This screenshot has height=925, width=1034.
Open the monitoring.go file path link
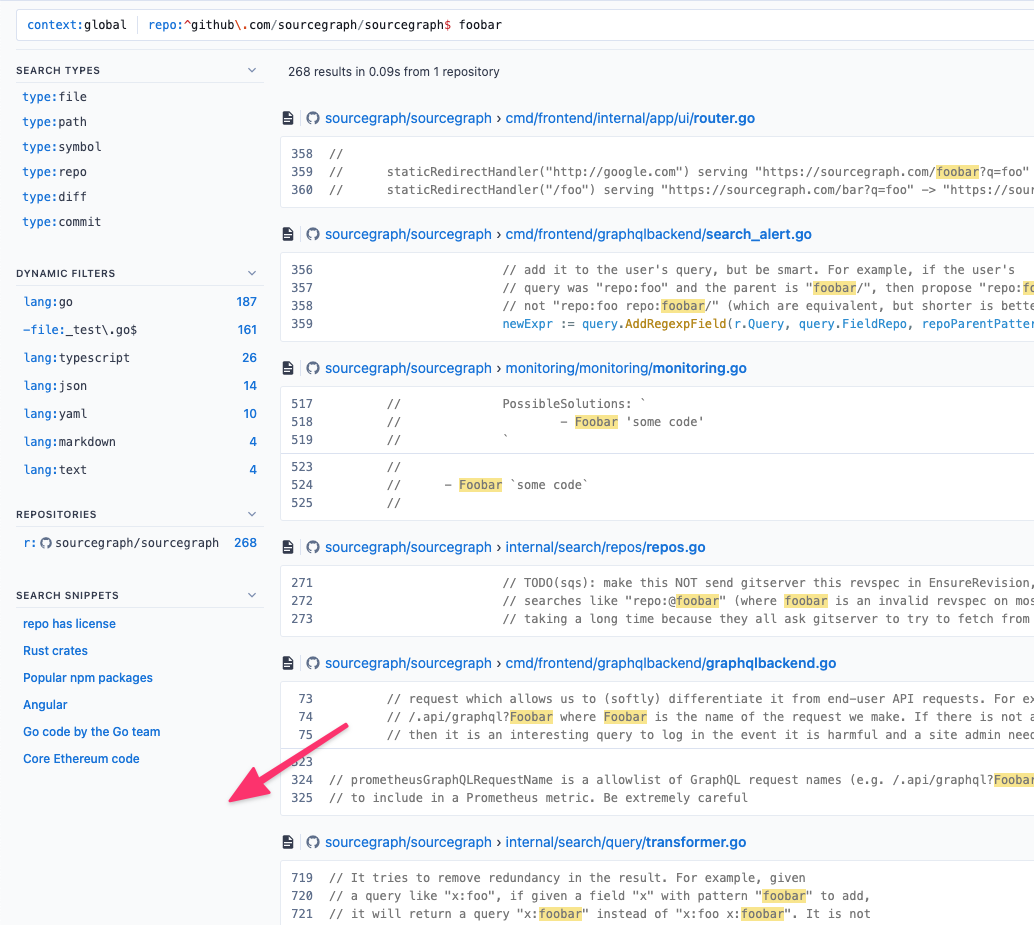pyautogui.click(x=626, y=368)
